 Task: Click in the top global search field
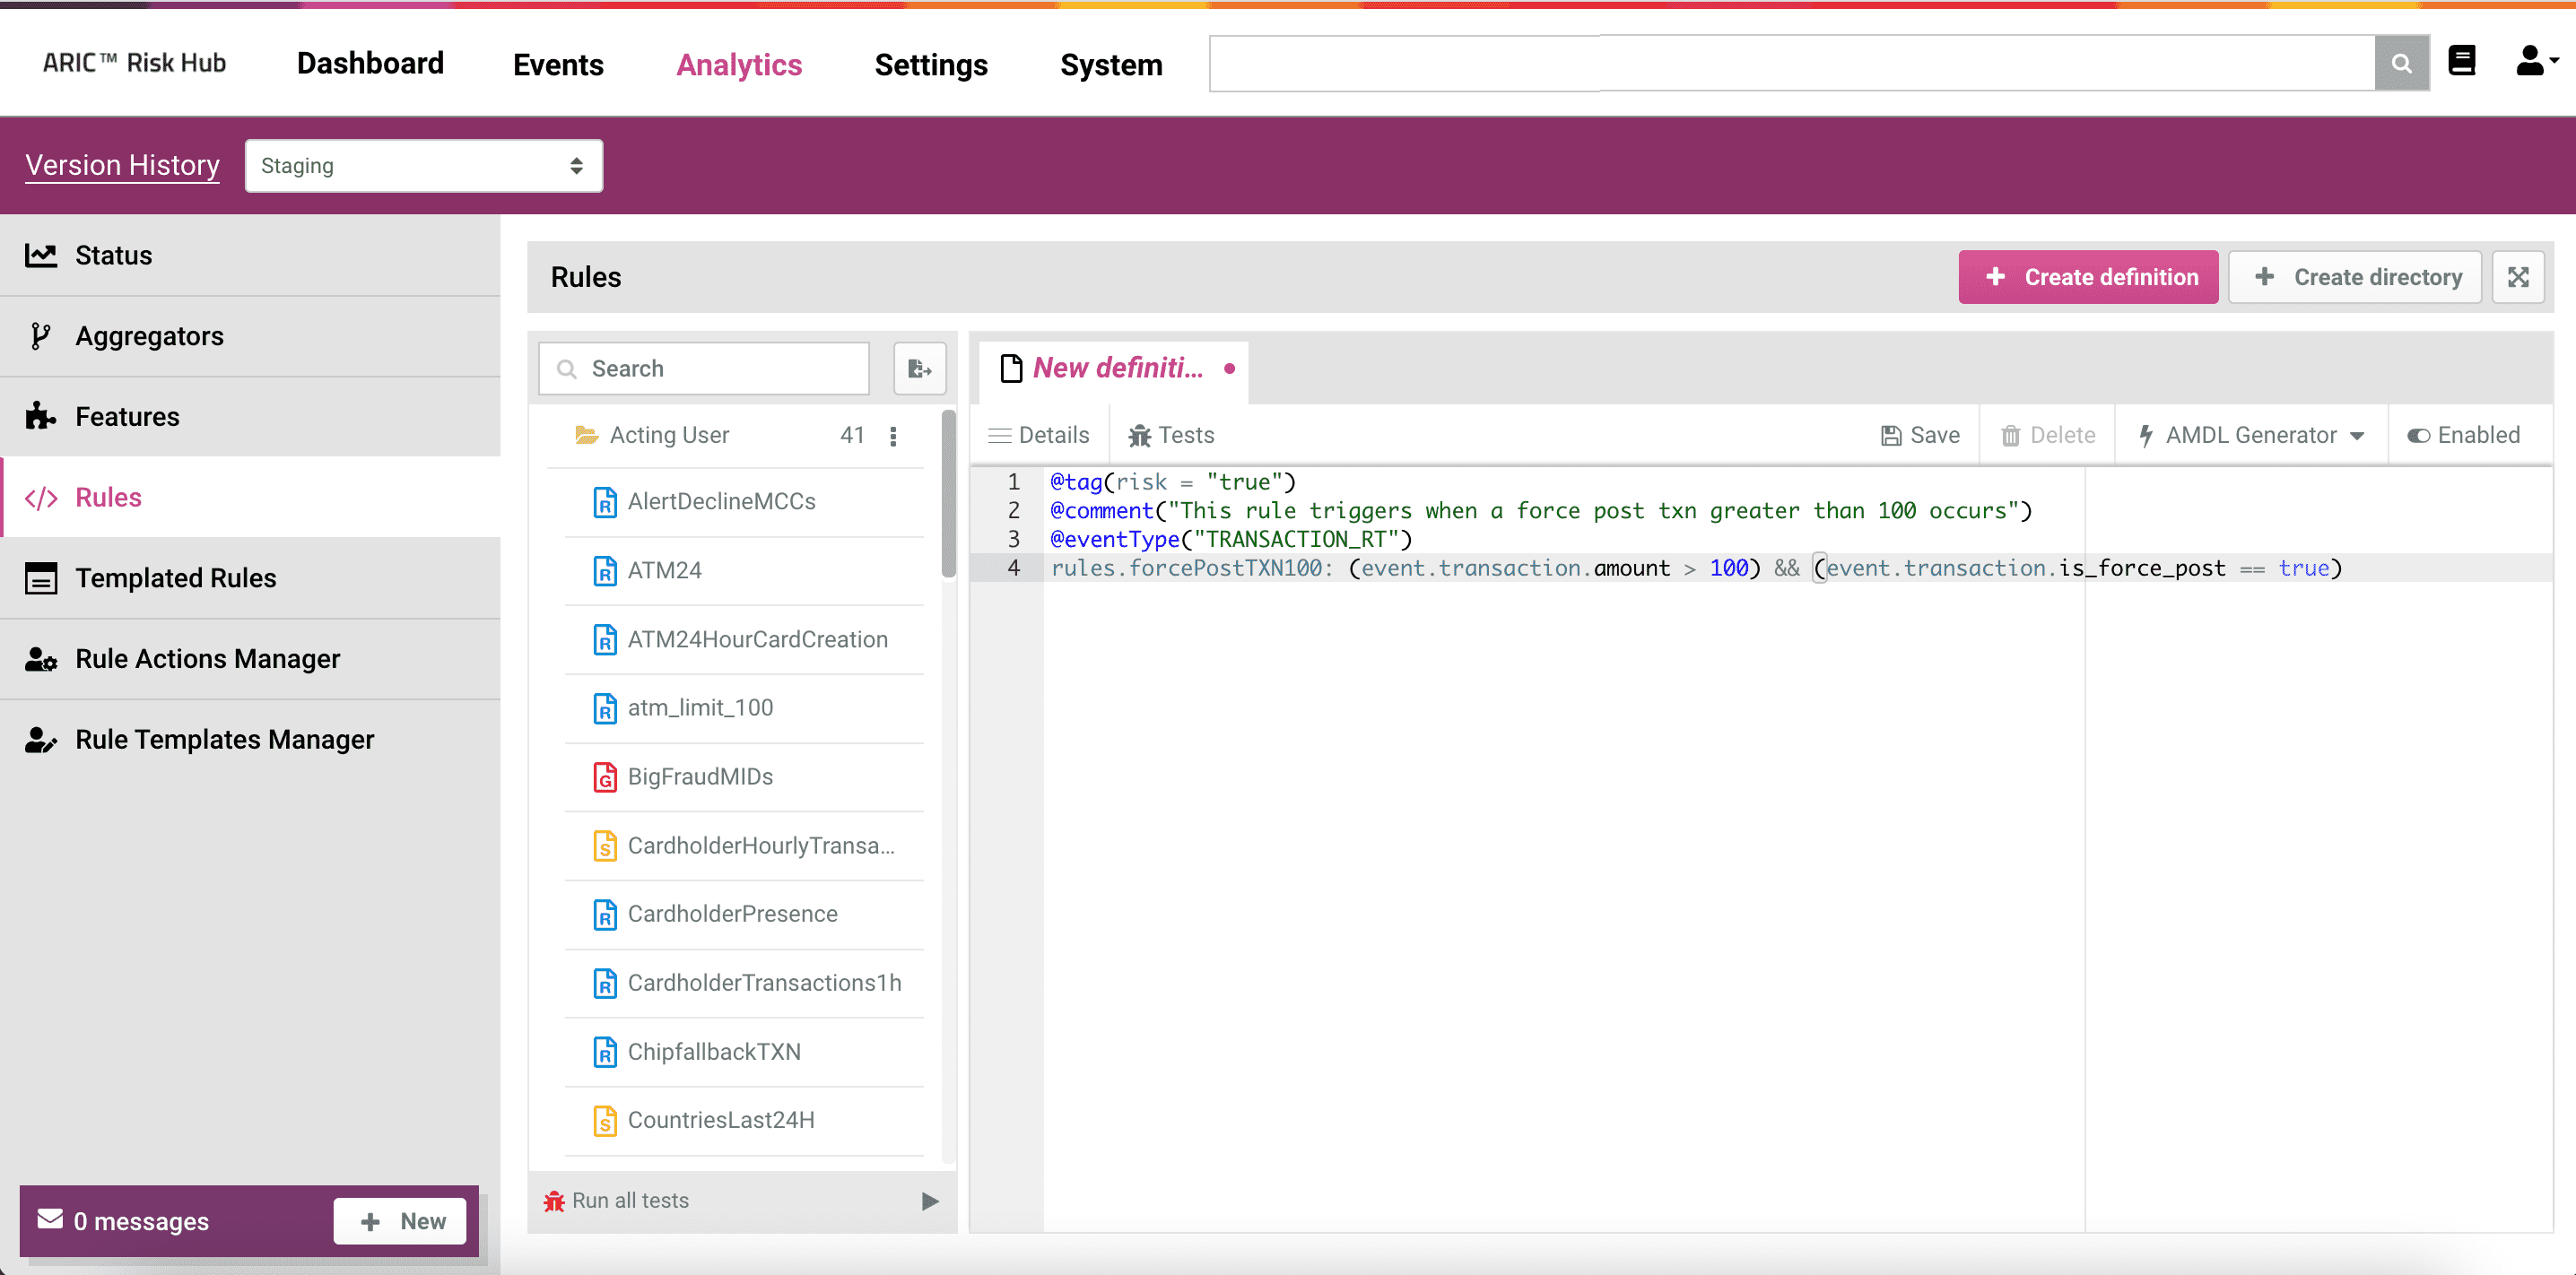(x=1792, y=64)
